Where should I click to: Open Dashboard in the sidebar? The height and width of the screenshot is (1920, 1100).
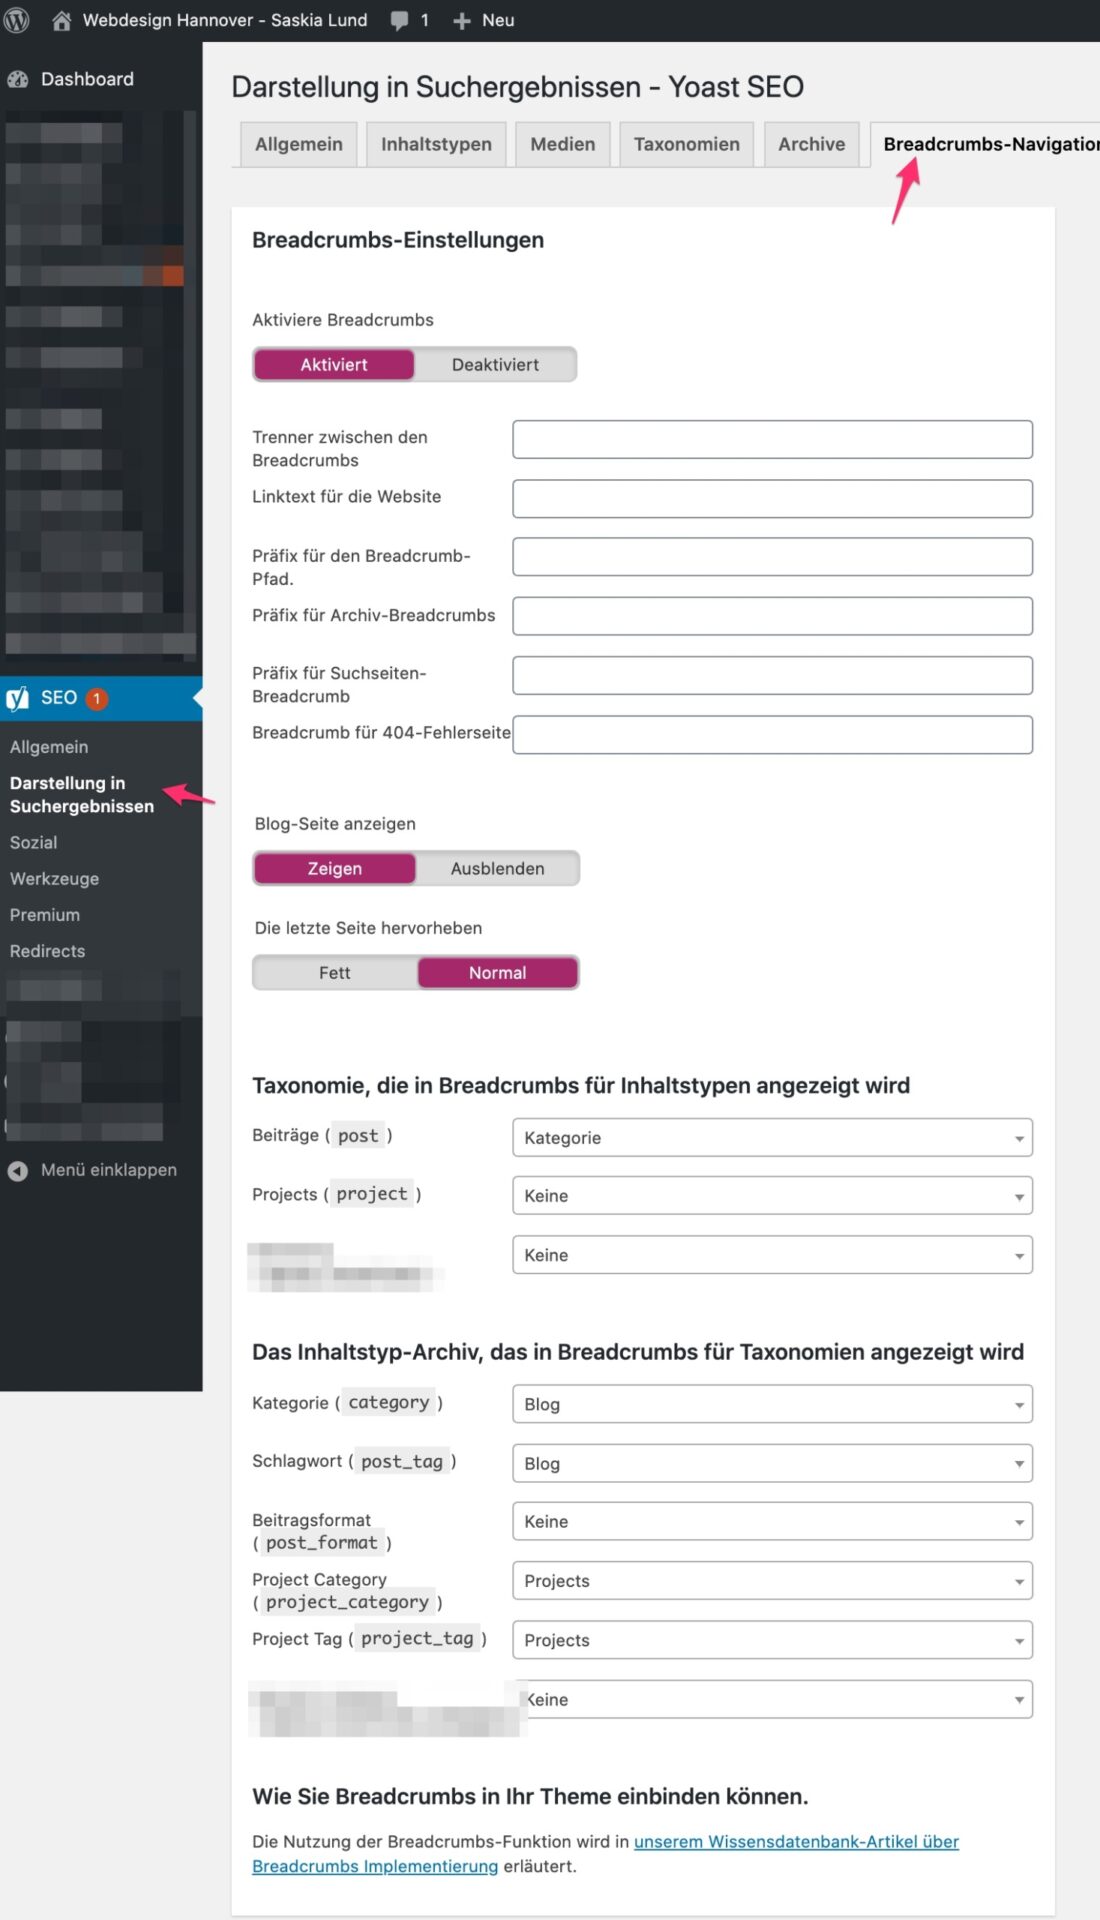pyautogui.click(x=87, y=79)
